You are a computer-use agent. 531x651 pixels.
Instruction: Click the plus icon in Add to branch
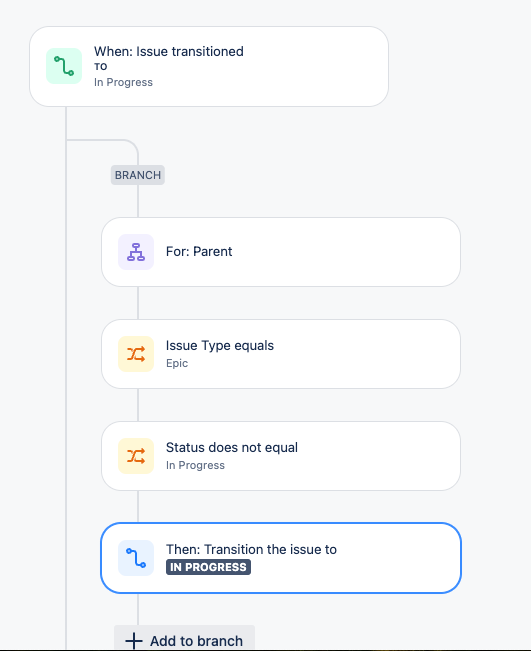pyautogui.click(x=134, y=641)
